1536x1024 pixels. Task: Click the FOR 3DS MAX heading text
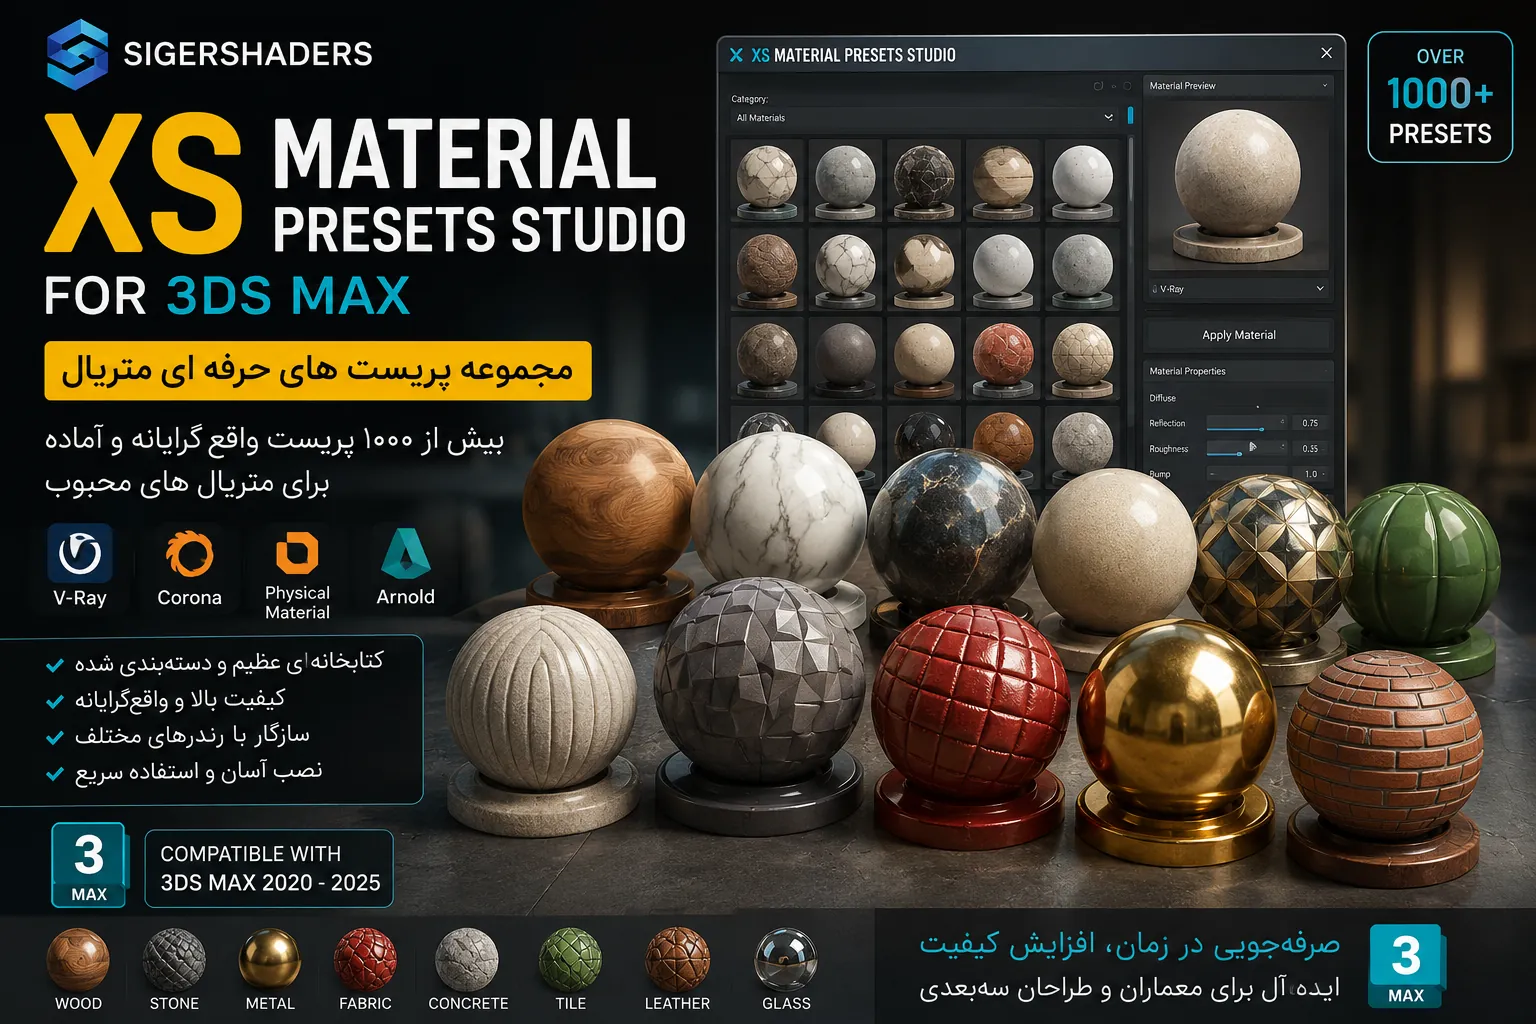227,296
